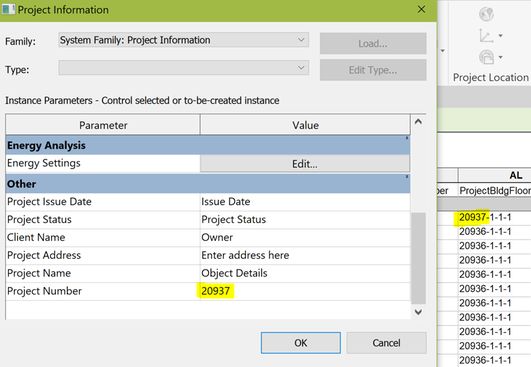531x367 pixels.
Task: Click the Position icon in Project Location panel
Action: click(x=486, y=57)
